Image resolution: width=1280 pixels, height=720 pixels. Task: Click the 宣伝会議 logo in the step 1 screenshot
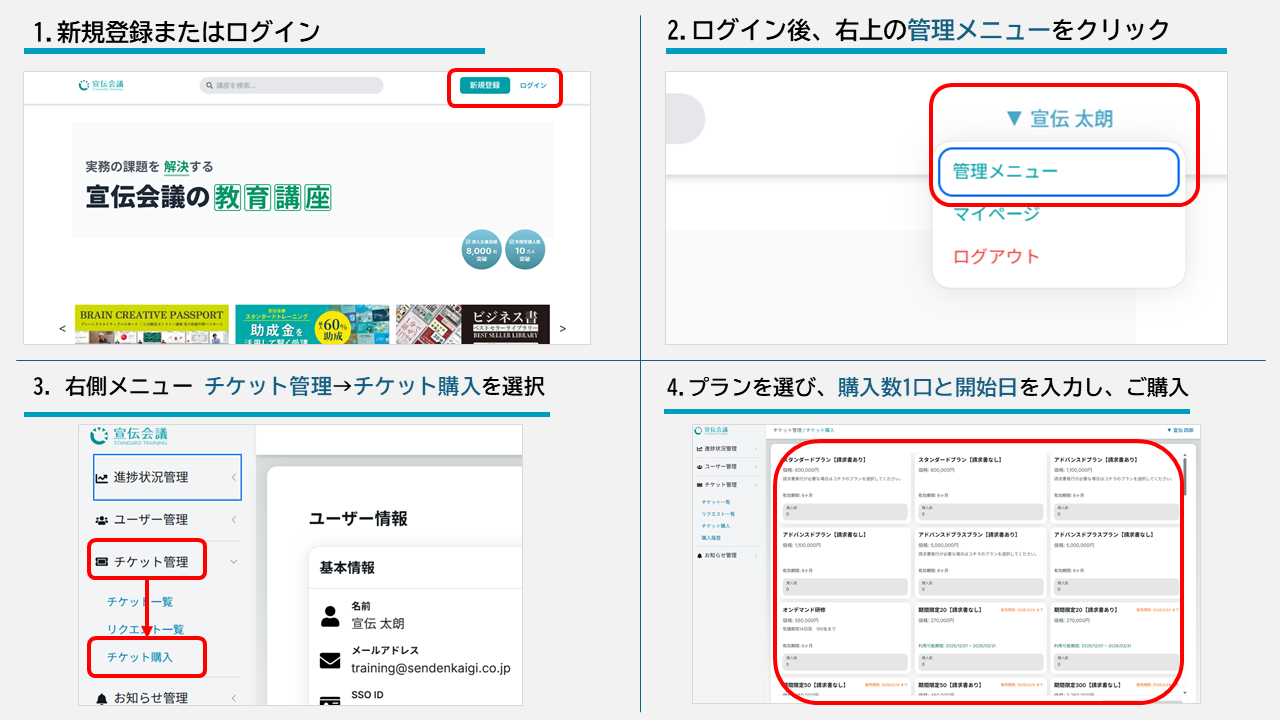(101, 85)
